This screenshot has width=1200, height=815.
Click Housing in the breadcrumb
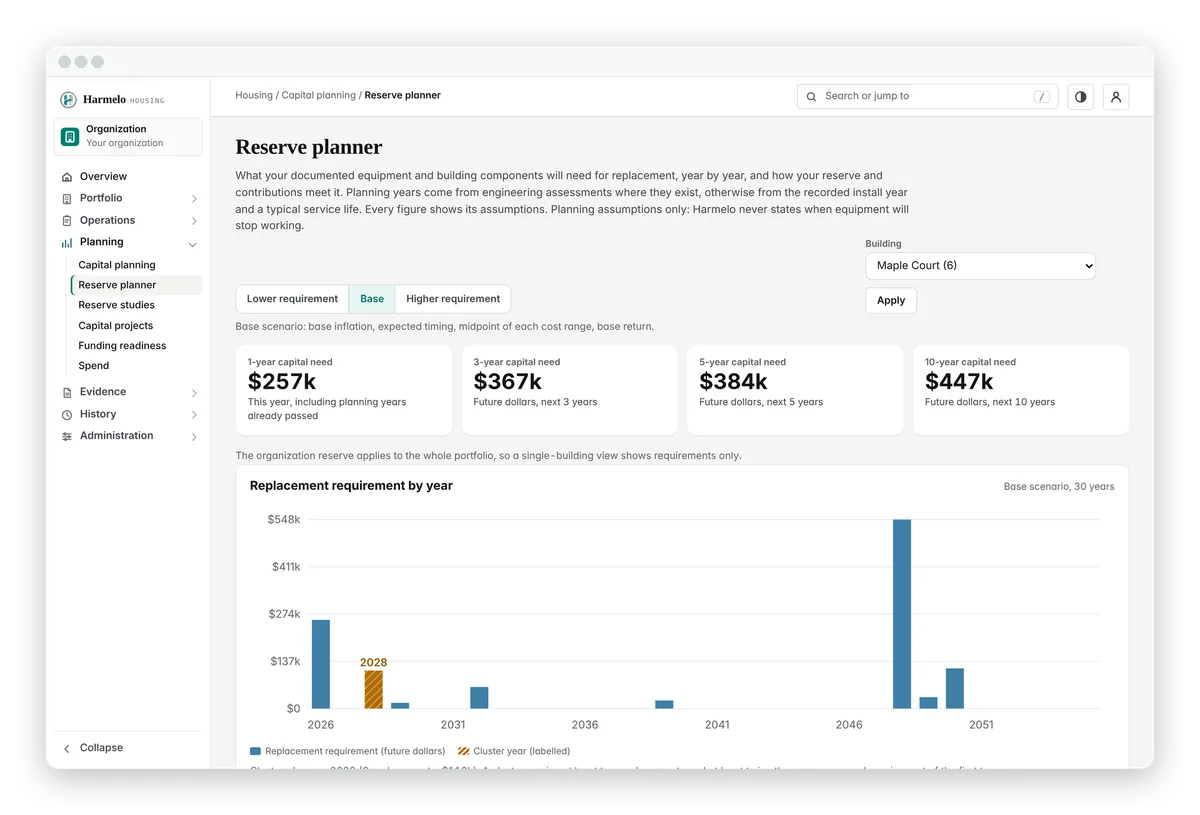(254, 96)
